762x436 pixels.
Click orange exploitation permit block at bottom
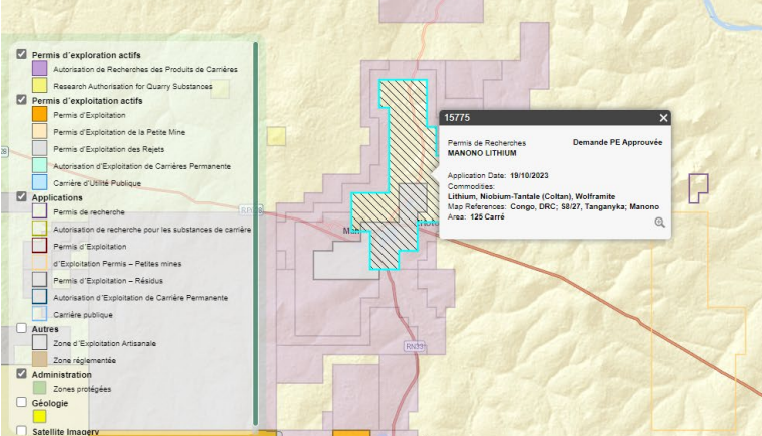coord(351,433)
